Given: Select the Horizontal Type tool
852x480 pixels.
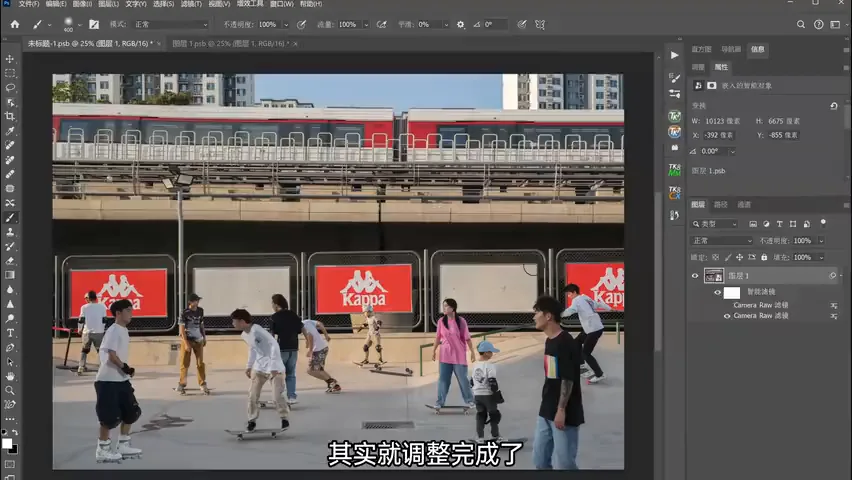Looking at the screenshot, I should coord(10,333).
